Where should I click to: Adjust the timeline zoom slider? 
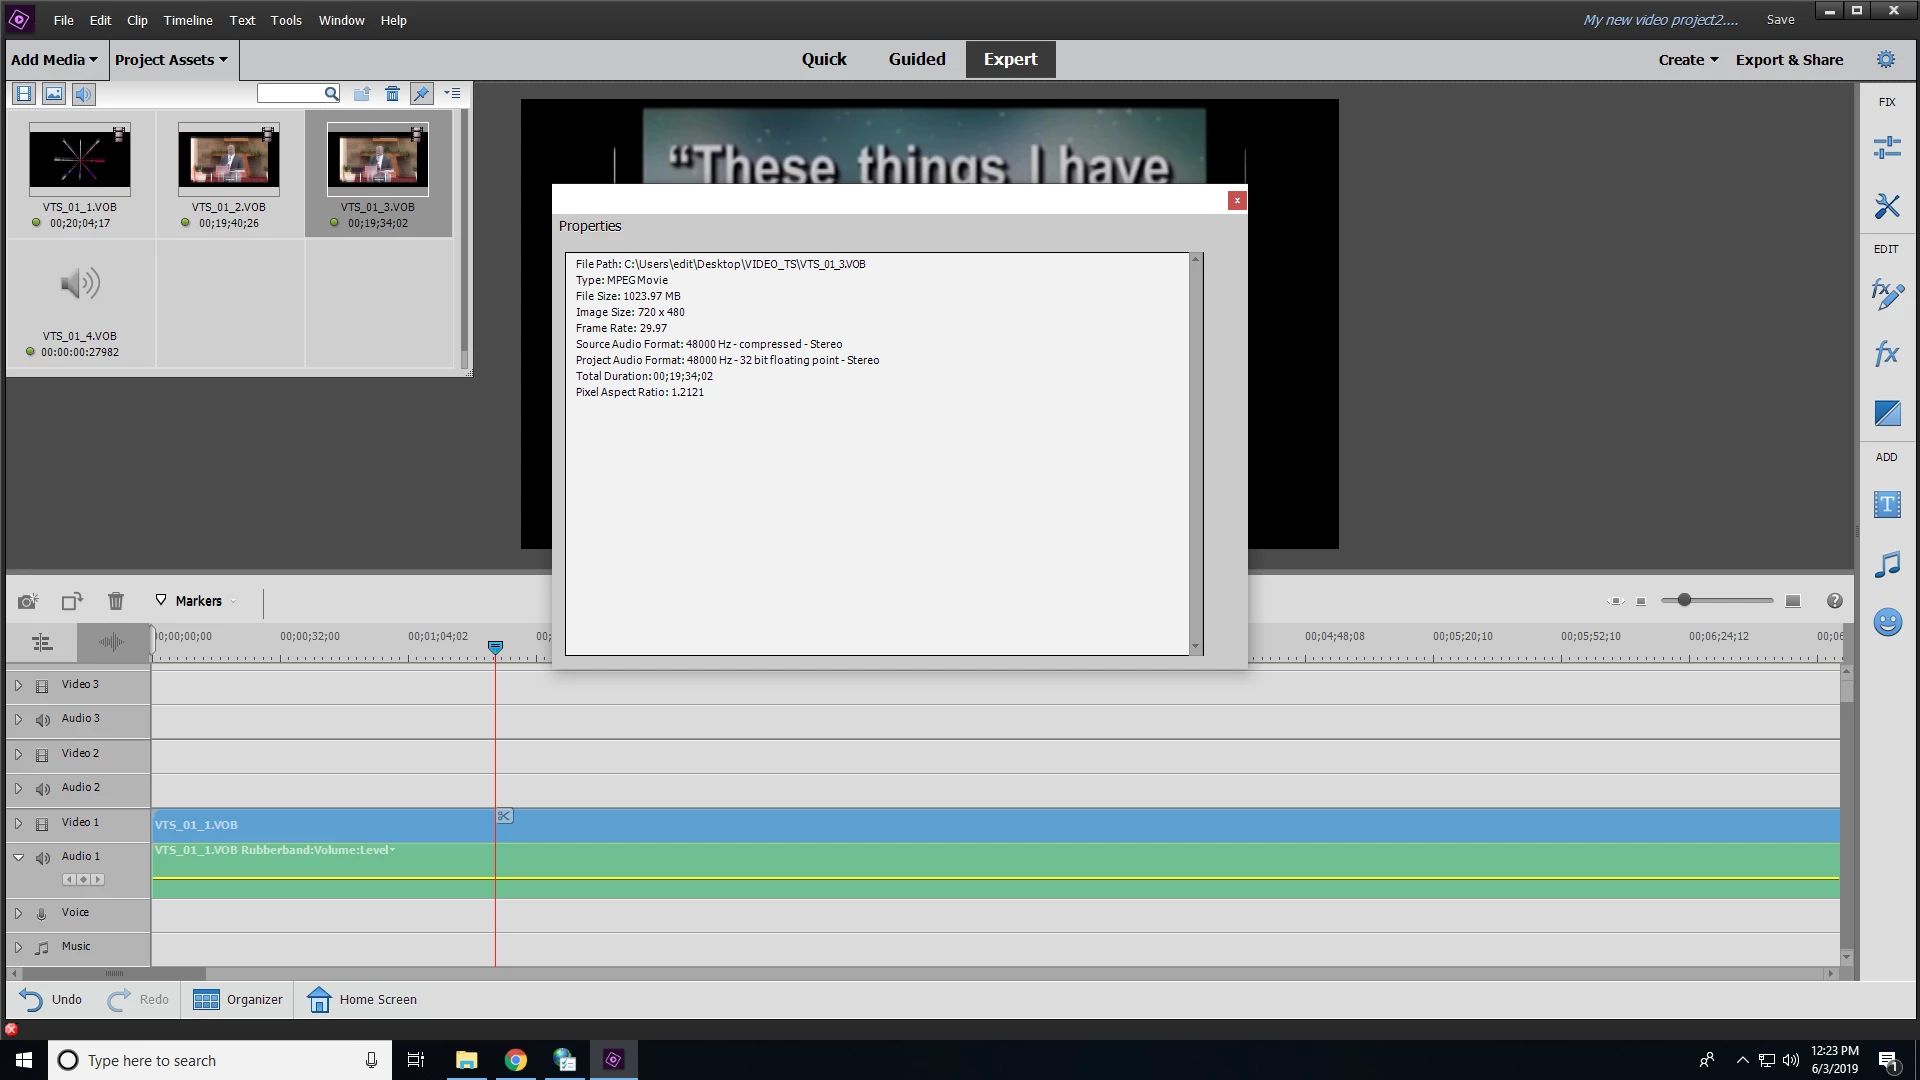(x=1684, y=600)
